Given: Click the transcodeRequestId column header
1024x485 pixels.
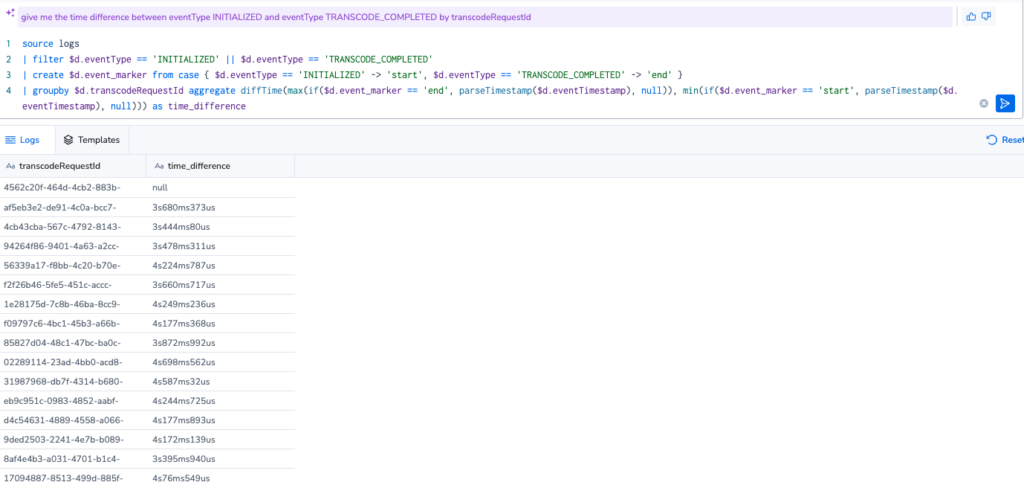Looking at the screenshot, I should point(73,166).
